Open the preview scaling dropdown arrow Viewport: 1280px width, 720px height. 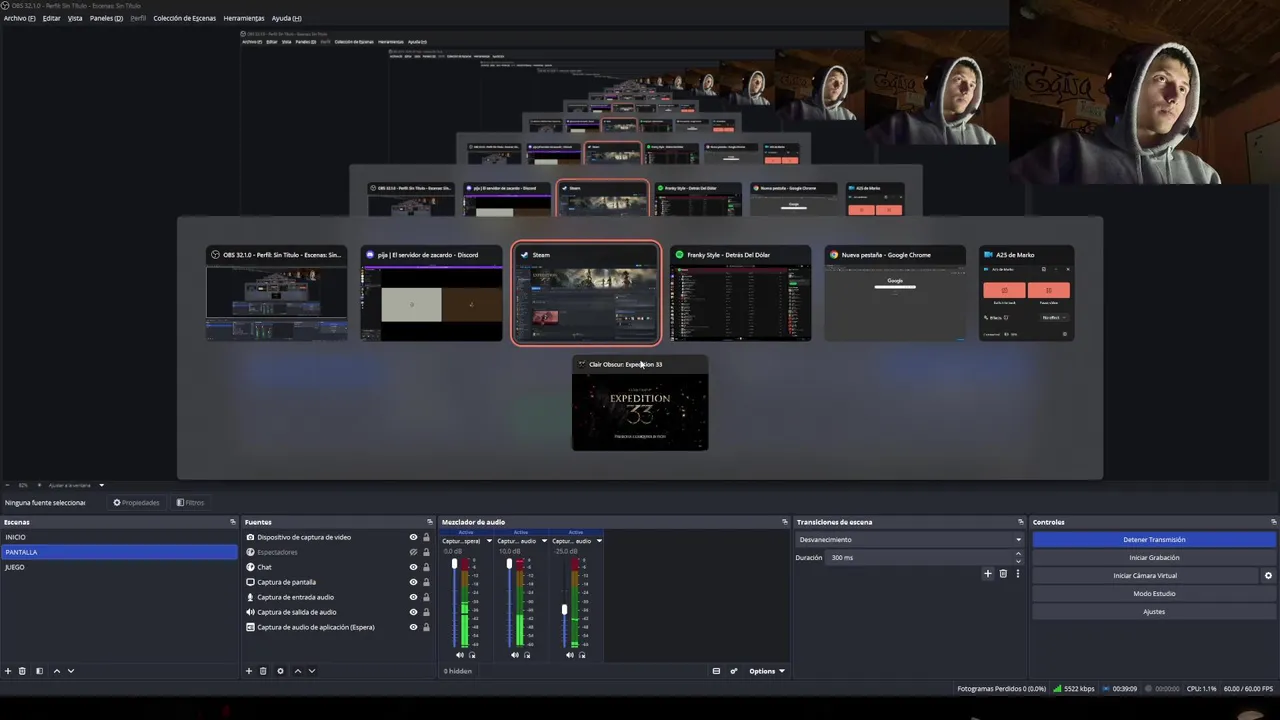tap(101, 485)
